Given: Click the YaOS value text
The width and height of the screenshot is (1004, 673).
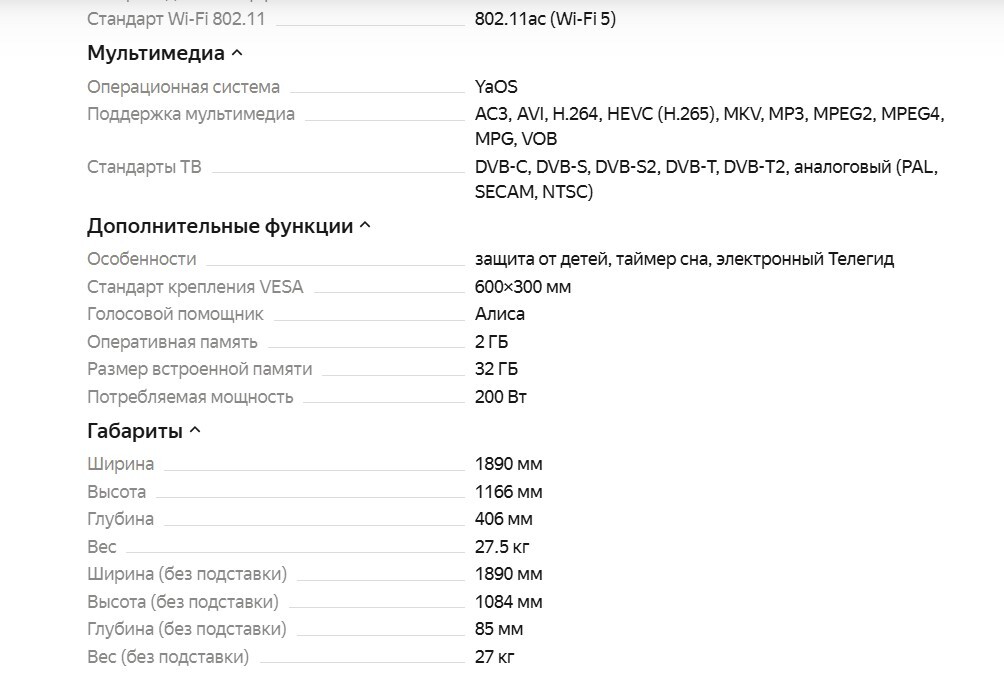Looking at the screenshot, I should point(496,87).
